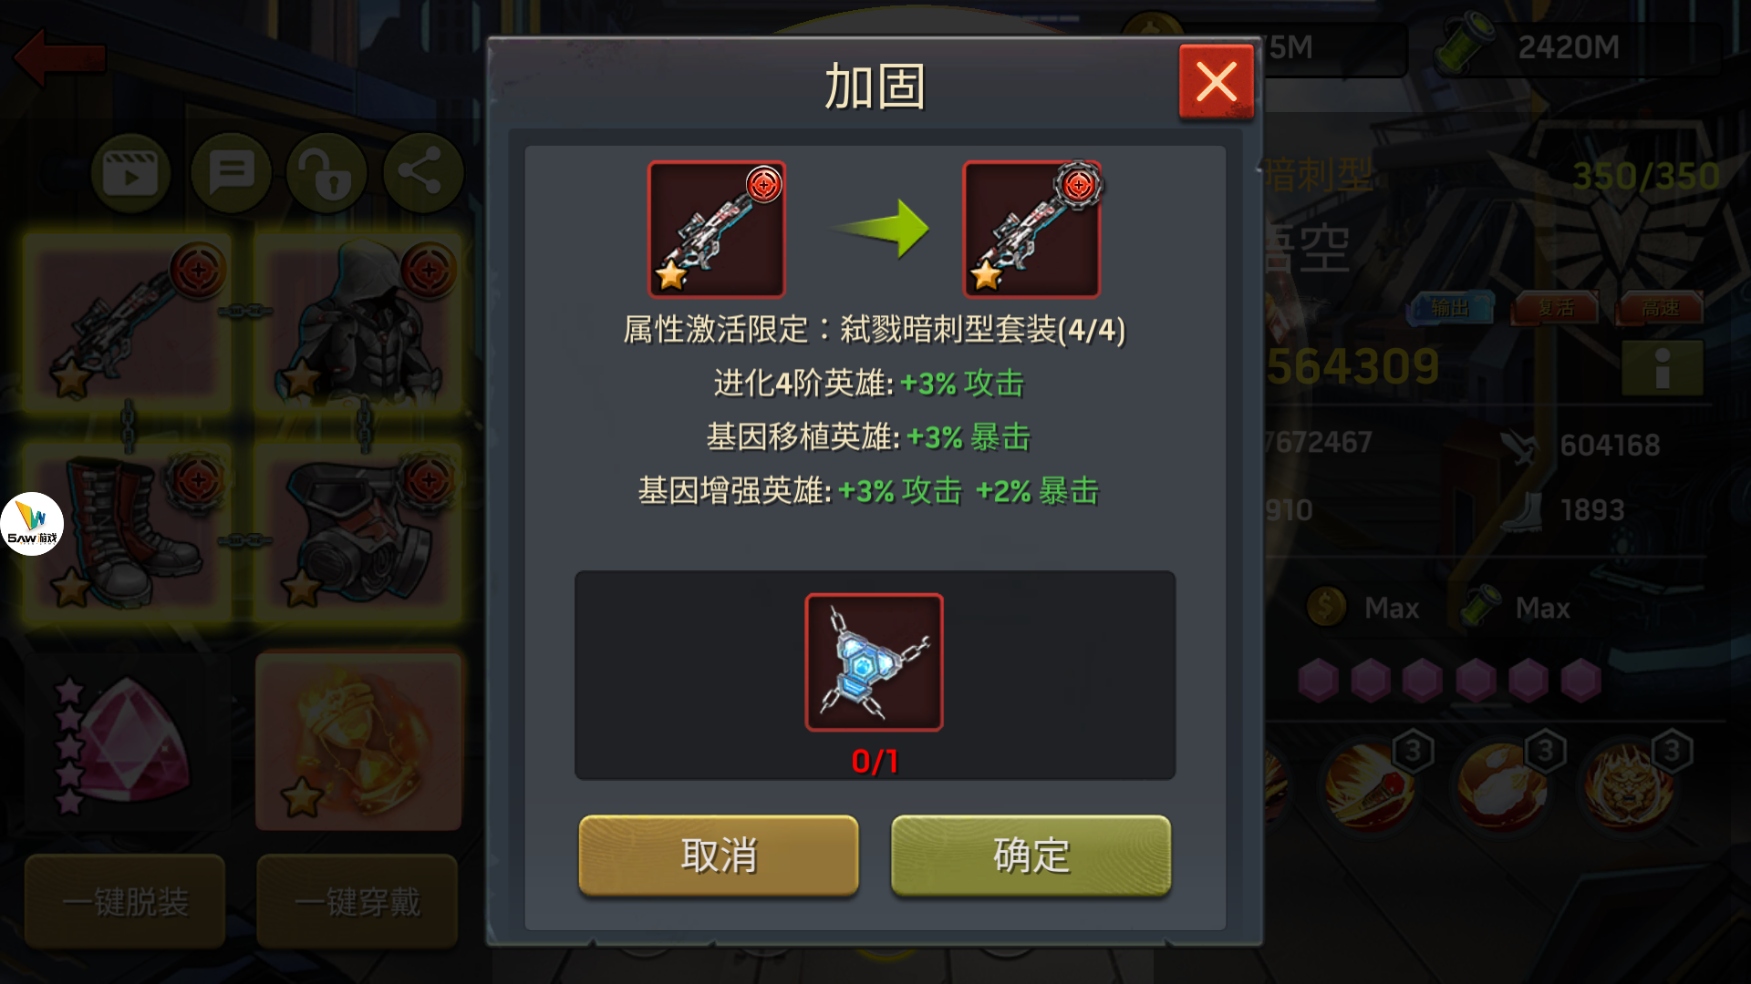The height and width of the screenshot is (984, 1751).
Task: Open the golden hourglass item slot
Action: pos(359,742)
